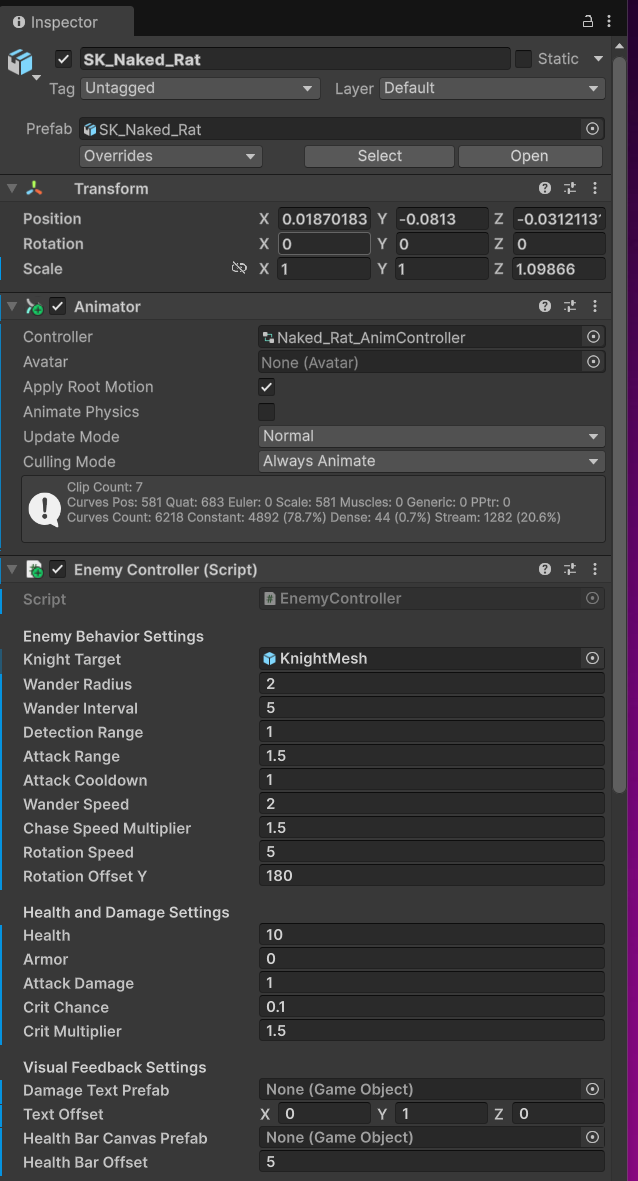Click Scale constrained proportions link icon
The image size is (638, 1181).
pyautogui.click(x=239, y=268)
